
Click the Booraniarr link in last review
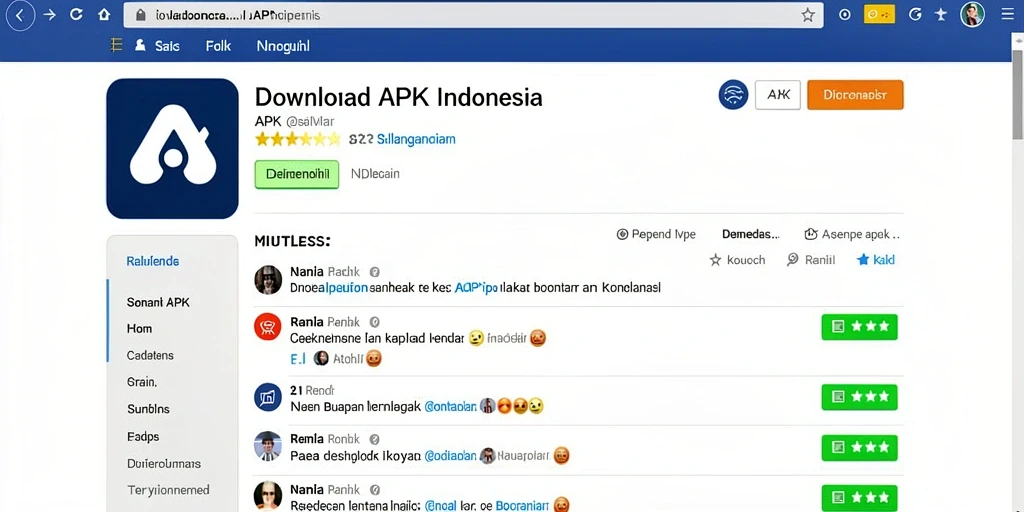point(520,505)
